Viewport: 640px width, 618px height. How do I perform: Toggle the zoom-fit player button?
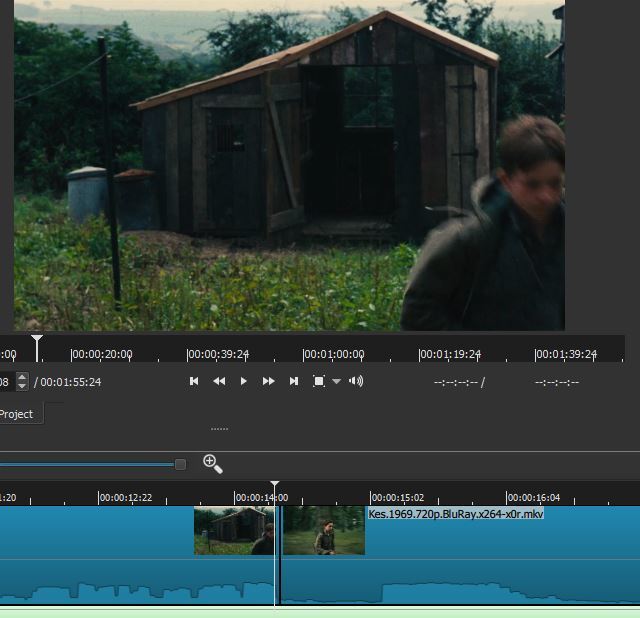point(319,381)
